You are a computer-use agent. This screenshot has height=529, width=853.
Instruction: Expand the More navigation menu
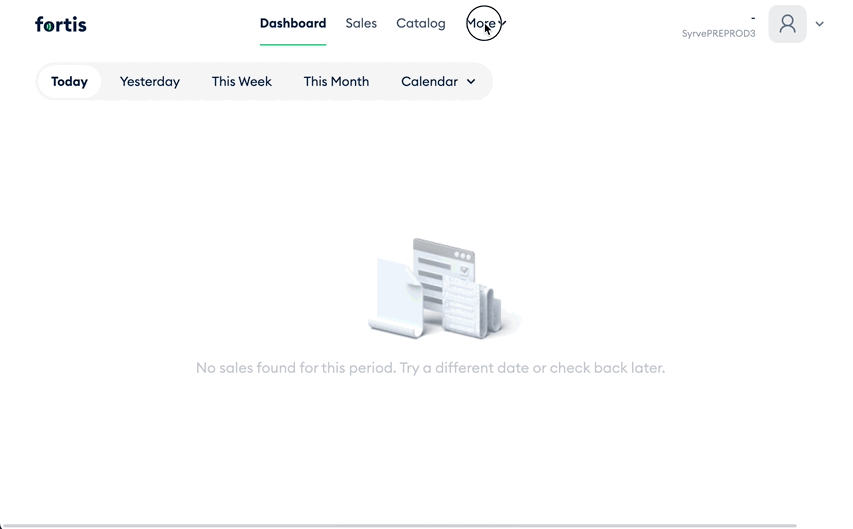[486, 23]
